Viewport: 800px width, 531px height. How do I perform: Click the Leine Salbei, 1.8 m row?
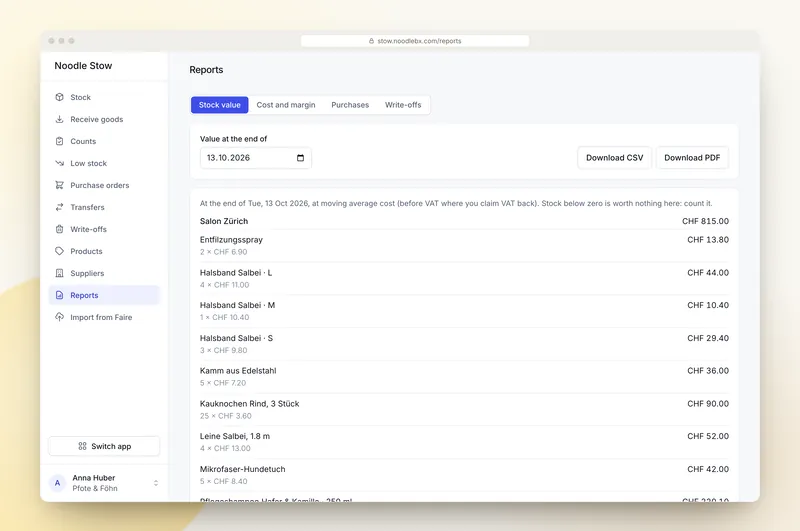[x=464, y=442]
